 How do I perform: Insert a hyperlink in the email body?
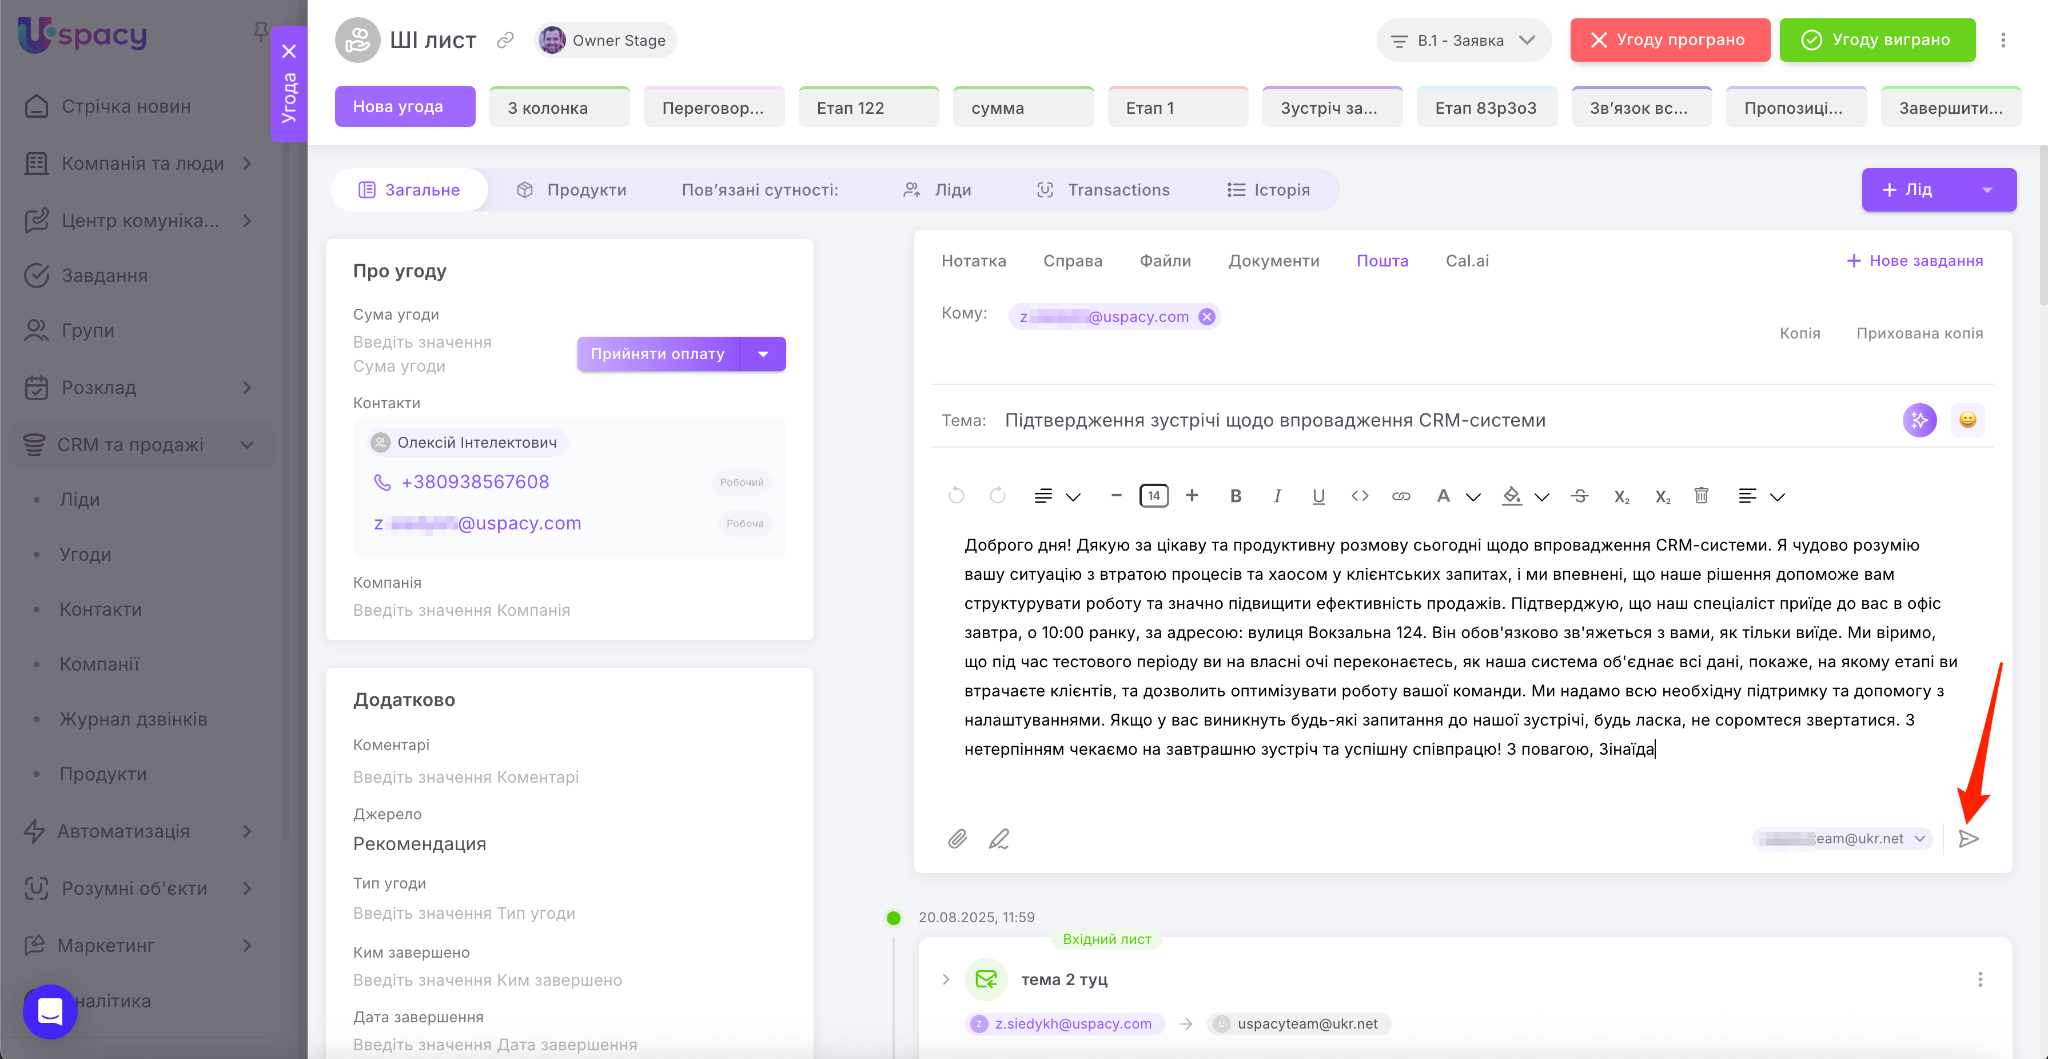[x=1401, y=496]
